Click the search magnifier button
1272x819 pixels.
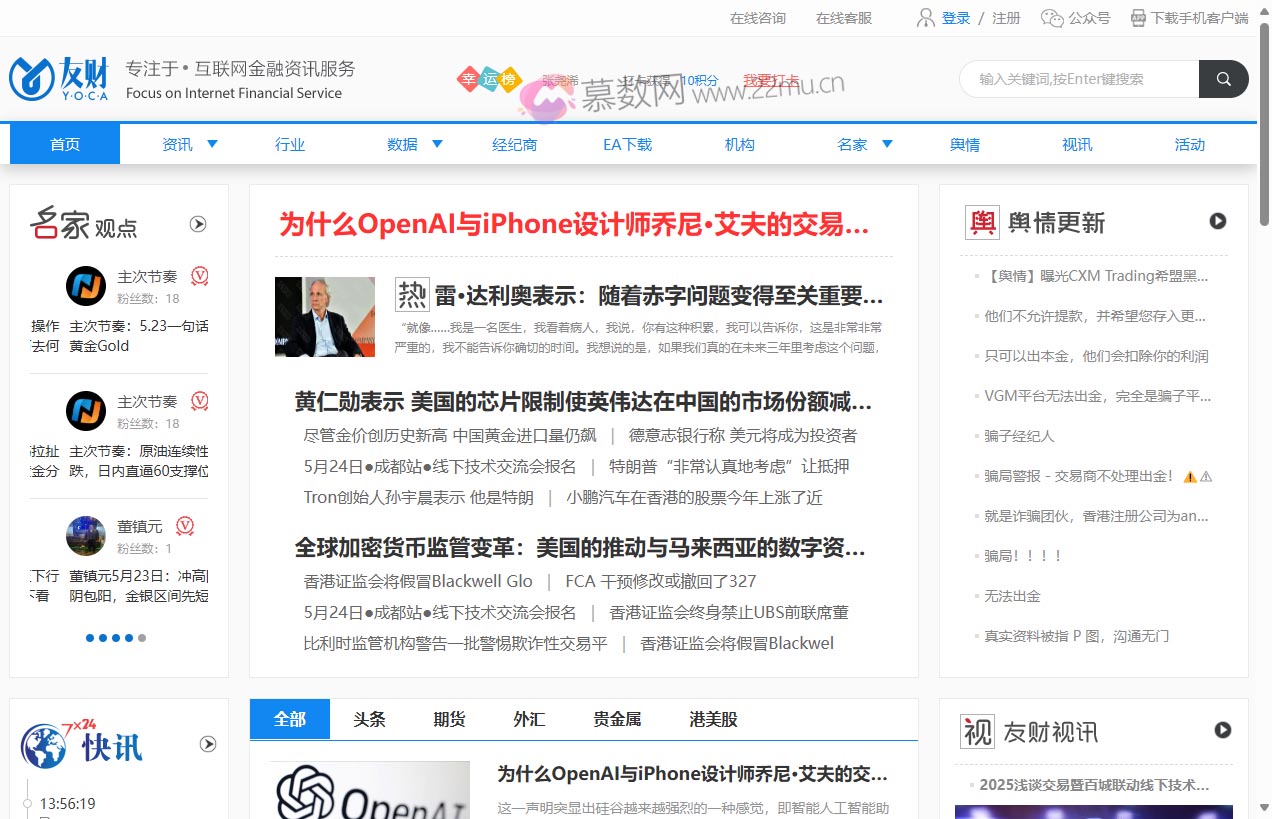(1224, 78)
